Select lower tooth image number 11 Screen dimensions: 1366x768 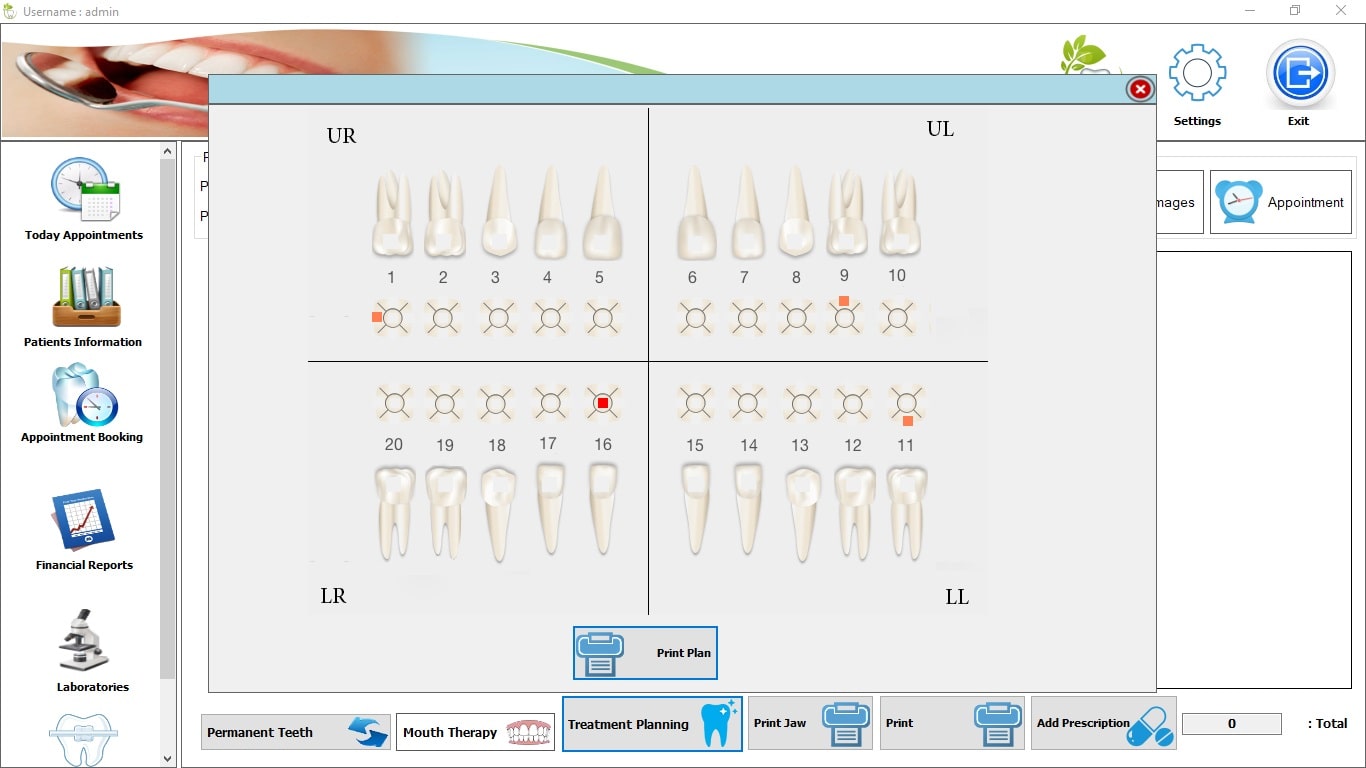(907, 512)
